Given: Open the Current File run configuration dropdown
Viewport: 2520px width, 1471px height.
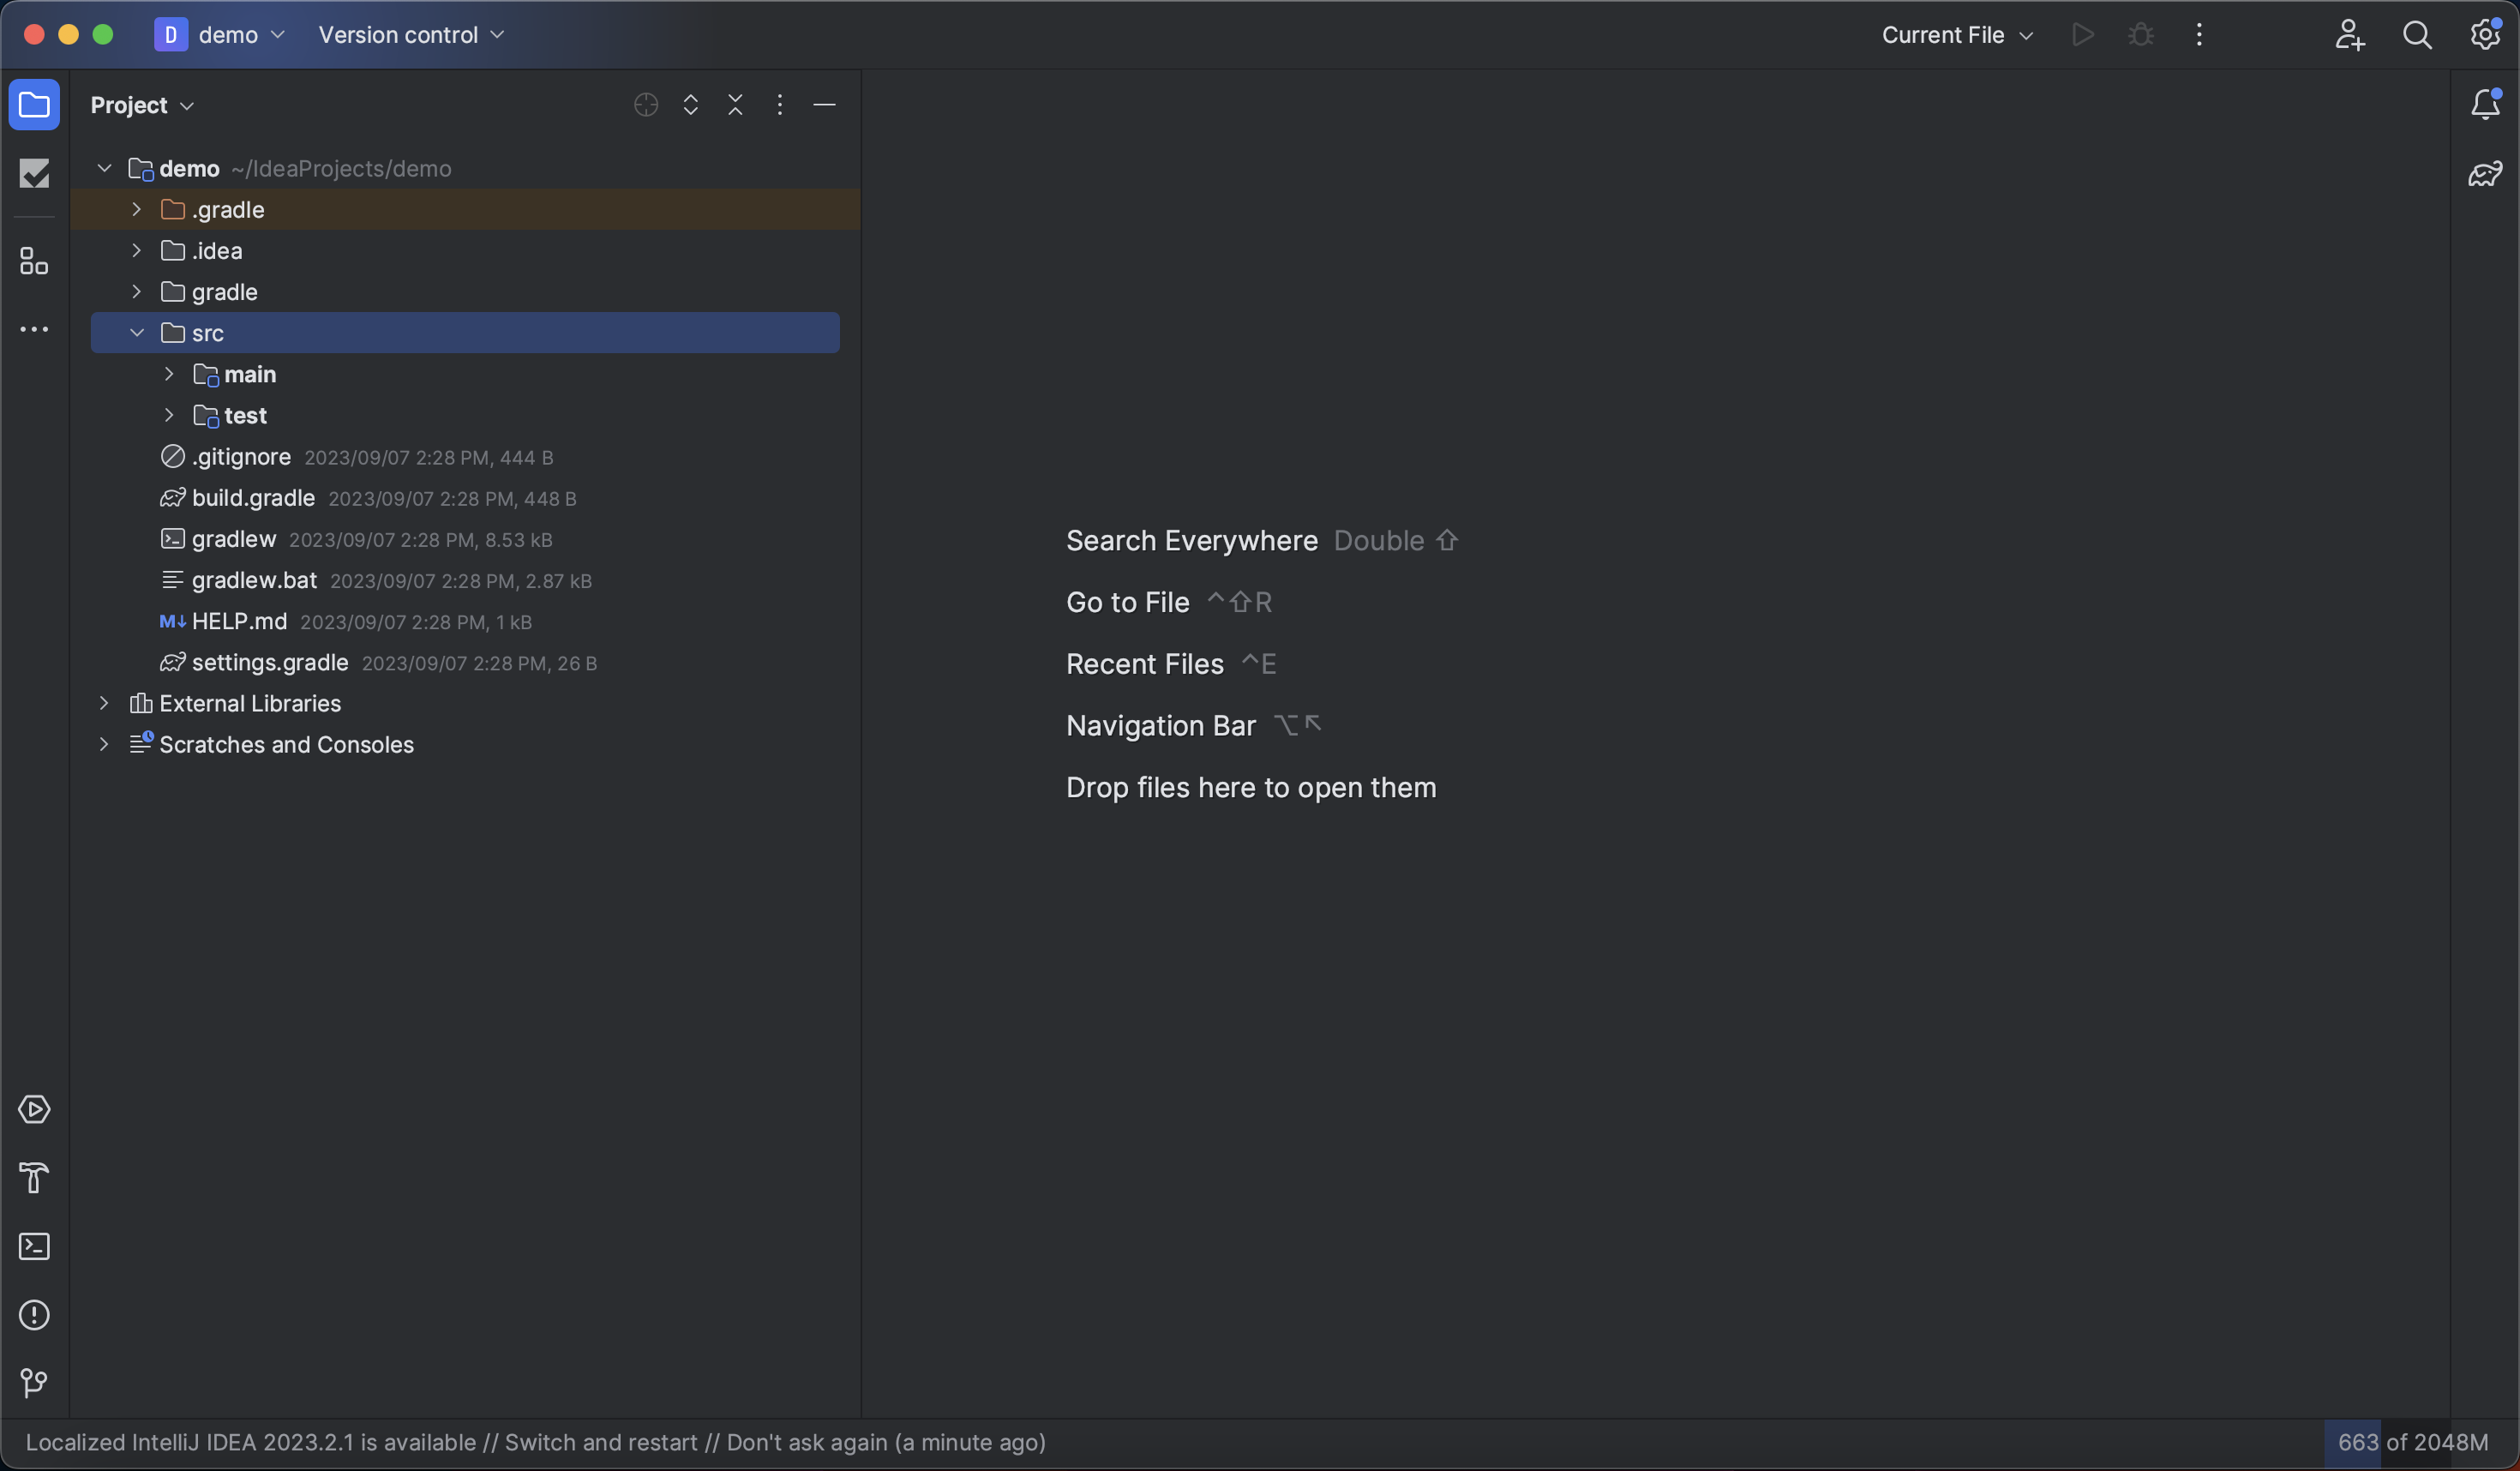Looking at the screenshot, I should coord(1957,35).
